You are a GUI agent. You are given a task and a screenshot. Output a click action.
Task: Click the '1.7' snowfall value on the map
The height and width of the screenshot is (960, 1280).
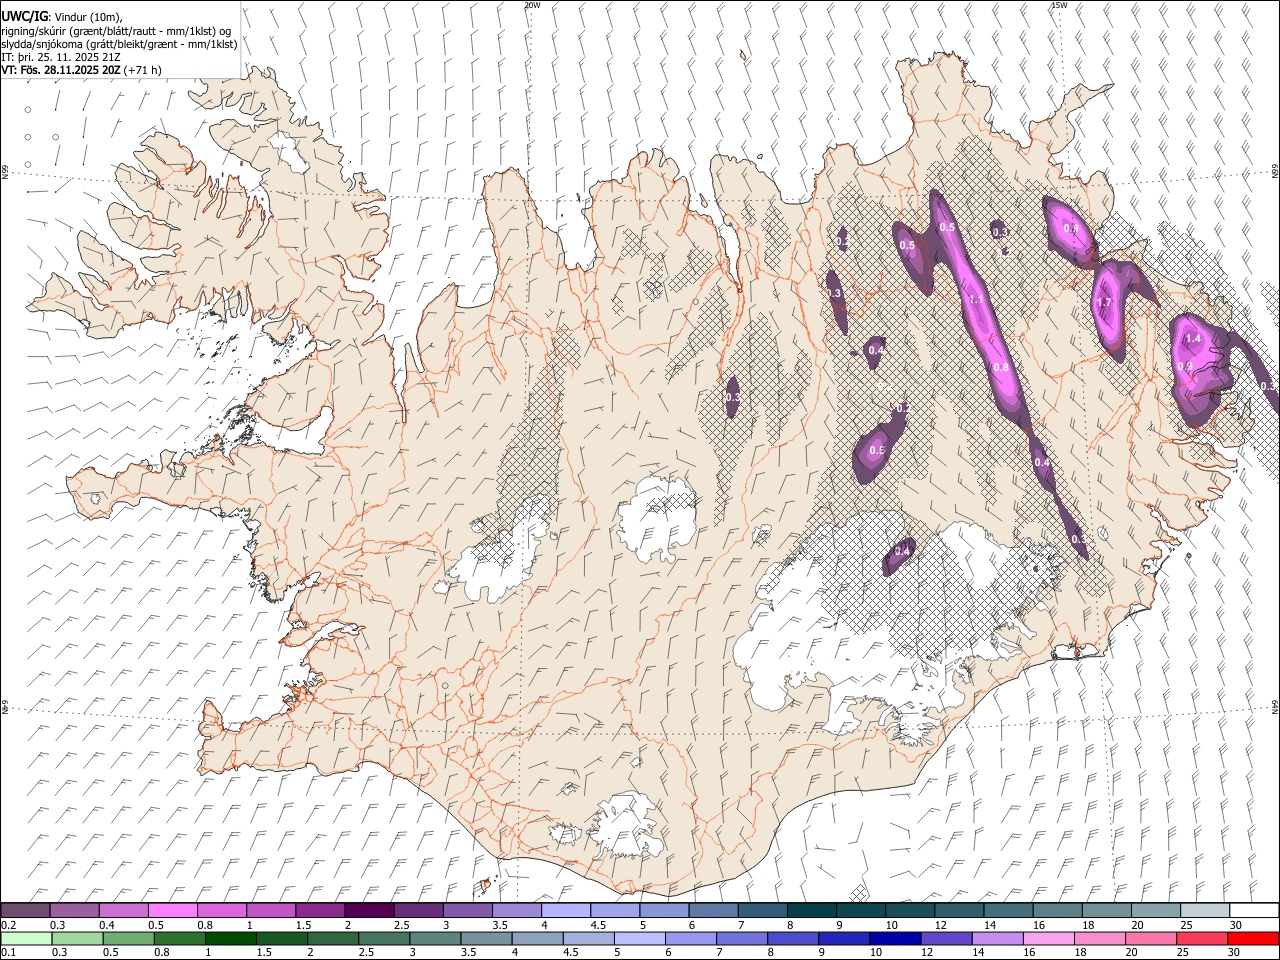(1105, 303)
